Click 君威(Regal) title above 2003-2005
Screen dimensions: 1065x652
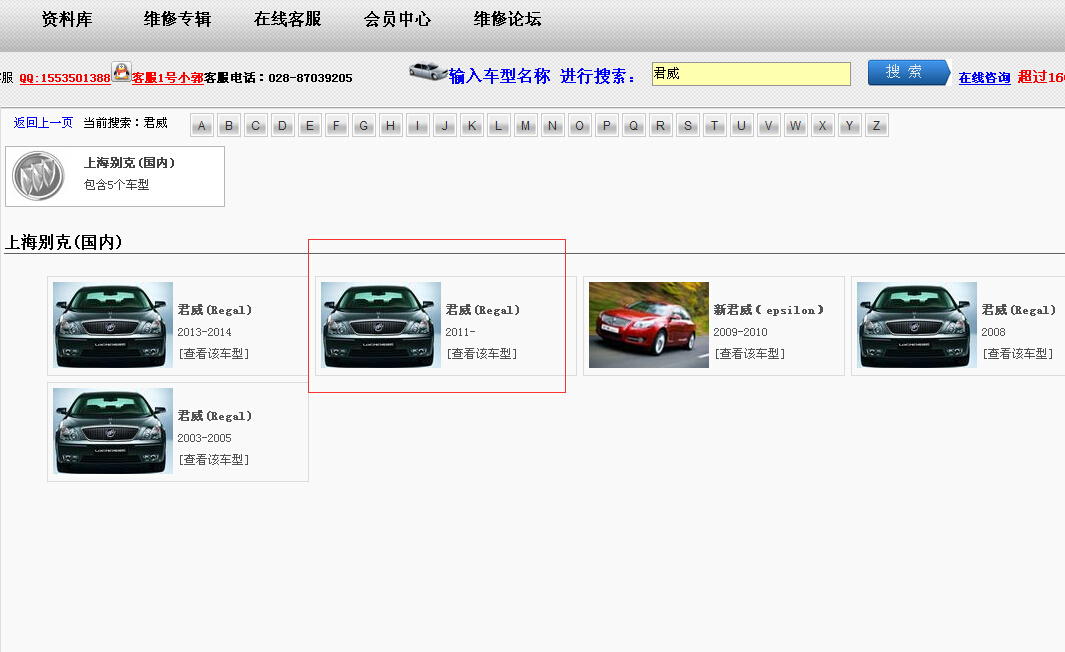[215, 416]
